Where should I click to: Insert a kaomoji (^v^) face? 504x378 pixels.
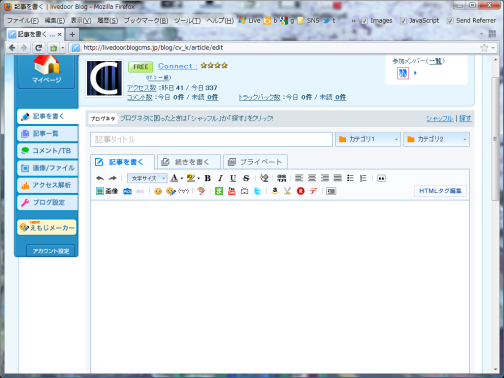(184, 191)
